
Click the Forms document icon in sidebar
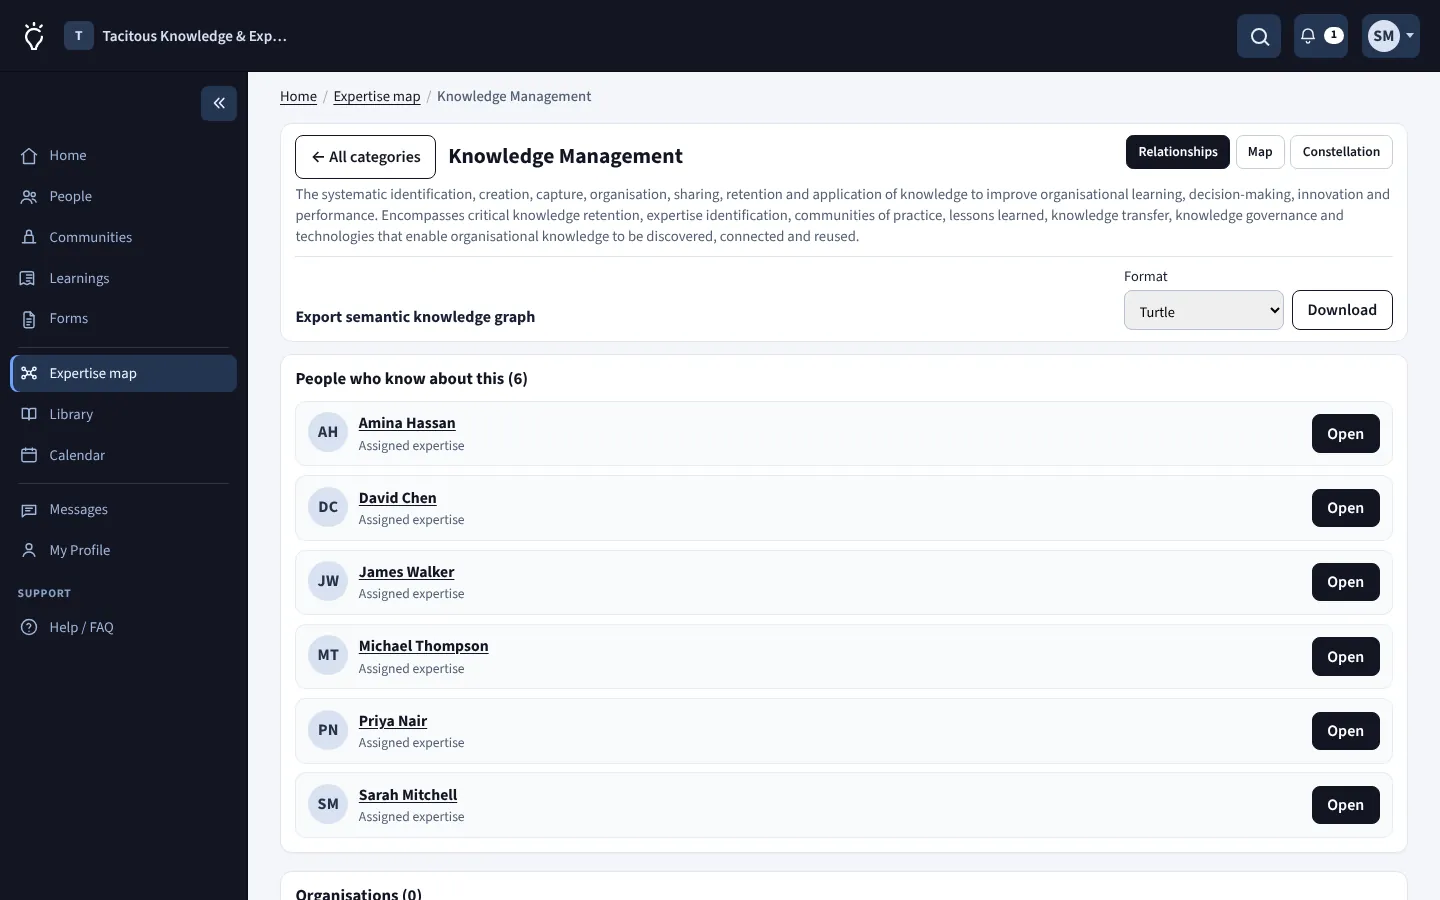(x=29, y=319)
